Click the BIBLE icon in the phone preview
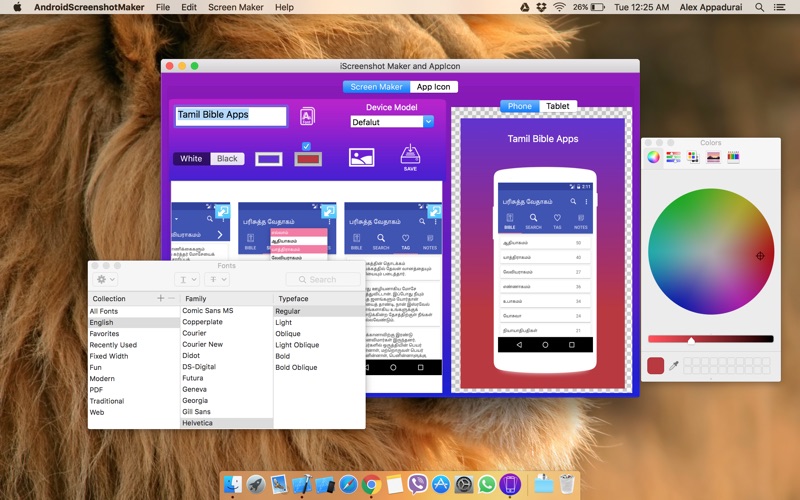Viewport: 800px width, 500px height. (x=510, y=220)
